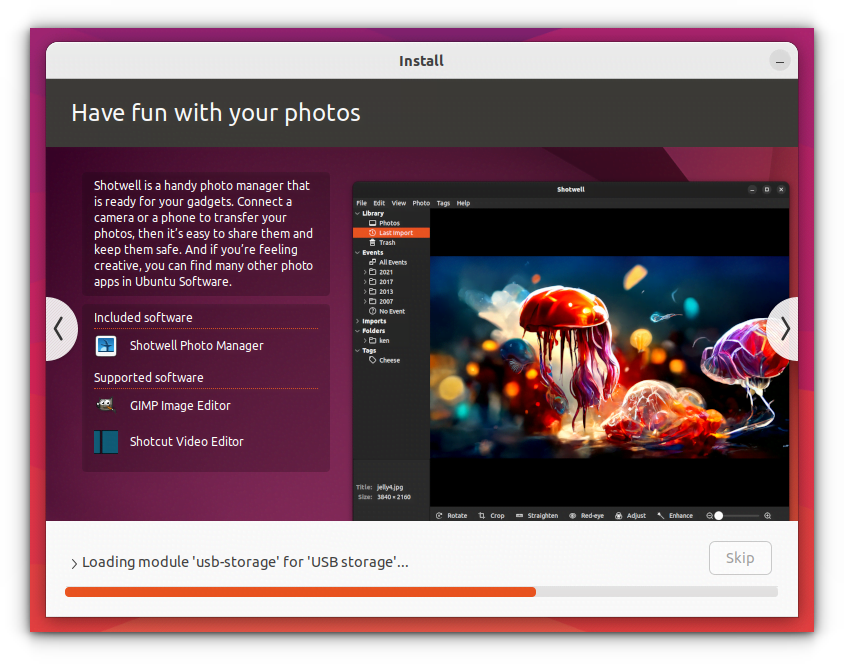Advance to the next slide arrow
Screen dimensions: 844x664
click(x=784, y=329)
